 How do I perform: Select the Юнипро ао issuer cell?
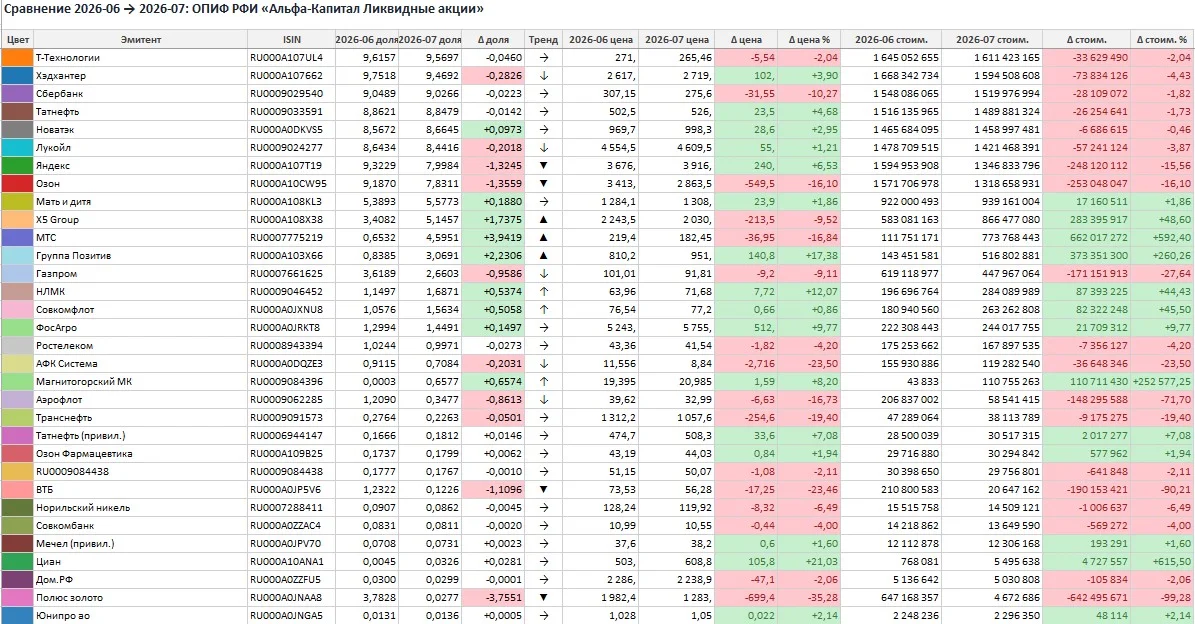(x=140, y=616)
